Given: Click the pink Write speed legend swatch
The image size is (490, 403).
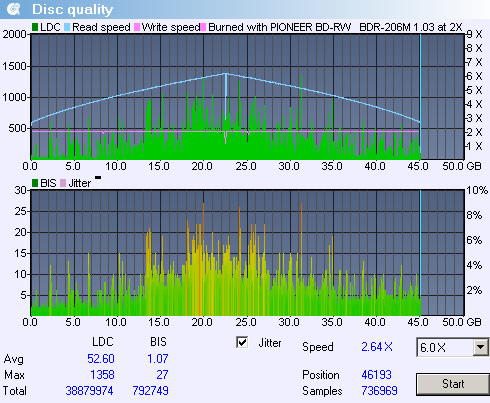Looking at the screenshot, I should pyautogui.click(x=137, y=27).
